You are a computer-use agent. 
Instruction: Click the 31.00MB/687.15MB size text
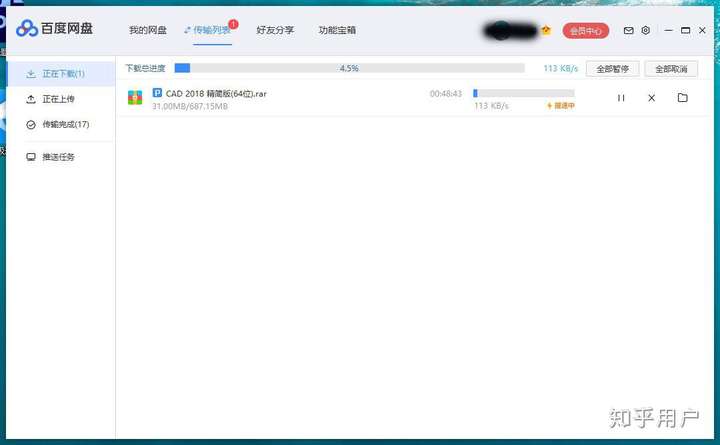tap(190, 106)
